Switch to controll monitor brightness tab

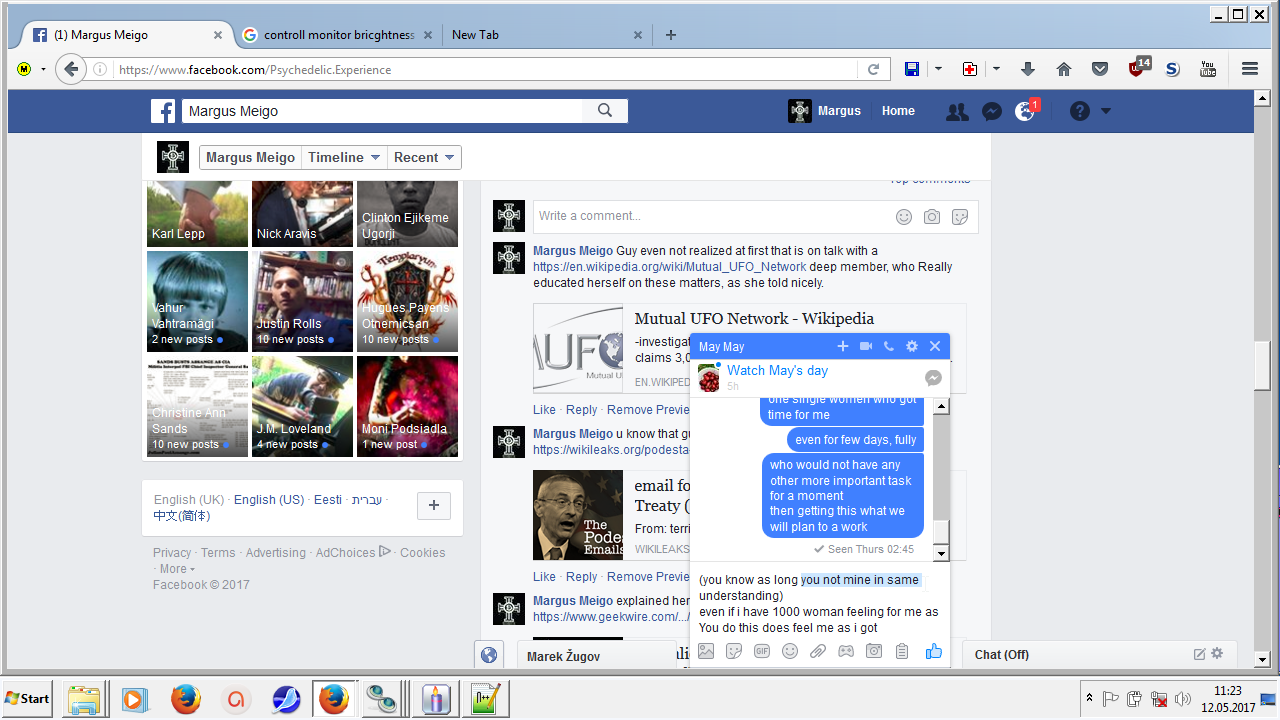338,34
